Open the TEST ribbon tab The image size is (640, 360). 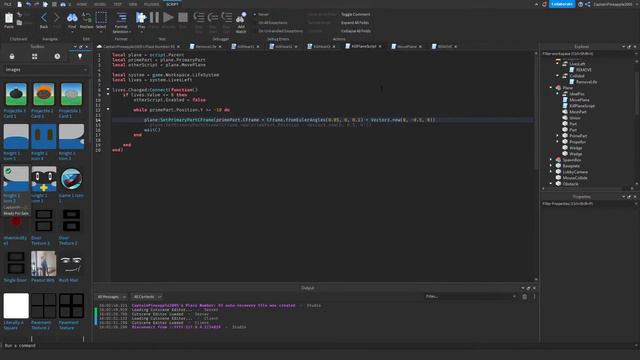coord(118,4)
